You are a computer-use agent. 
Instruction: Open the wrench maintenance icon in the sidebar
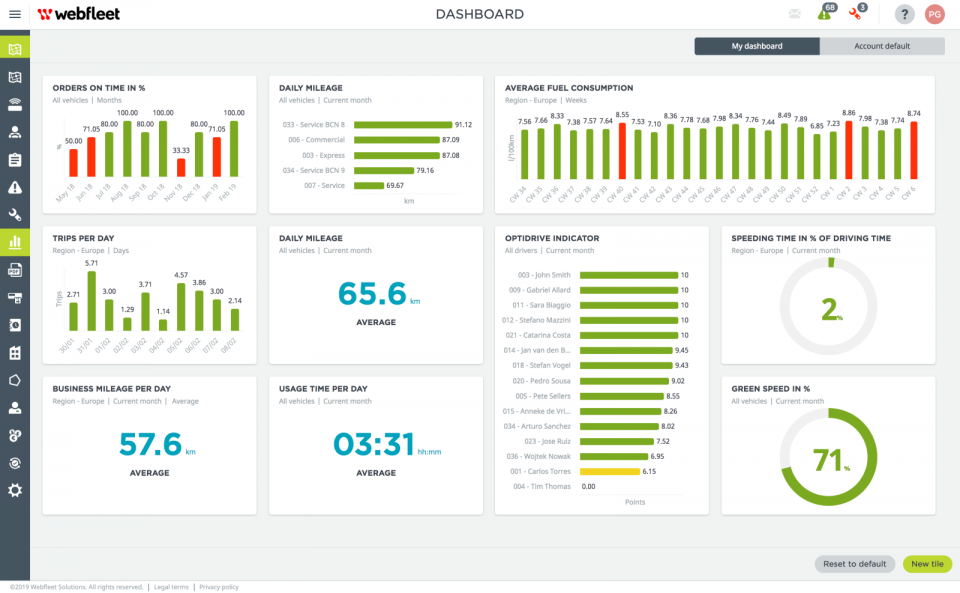click(x=14, y=214)
